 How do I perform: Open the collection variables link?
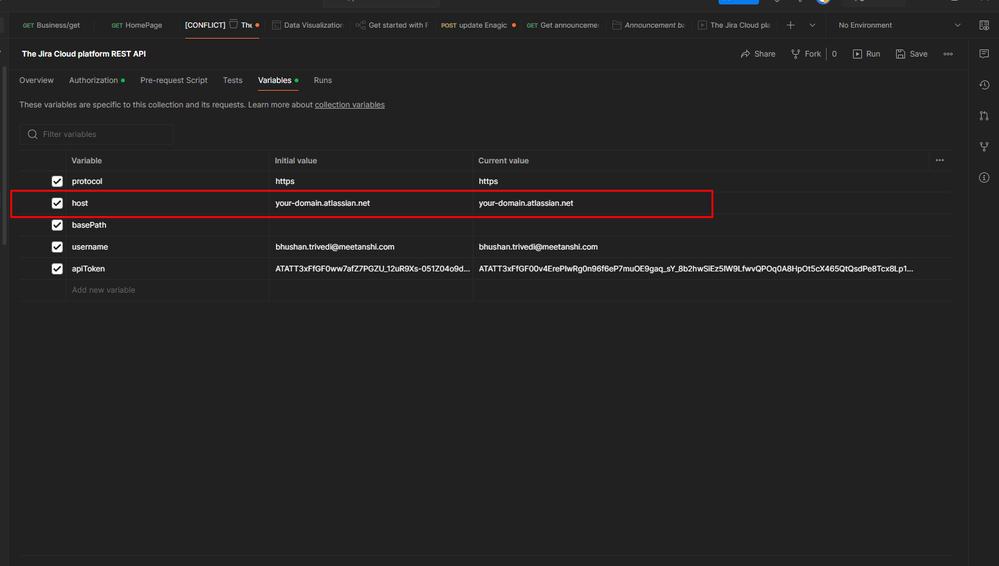[350, 105]
